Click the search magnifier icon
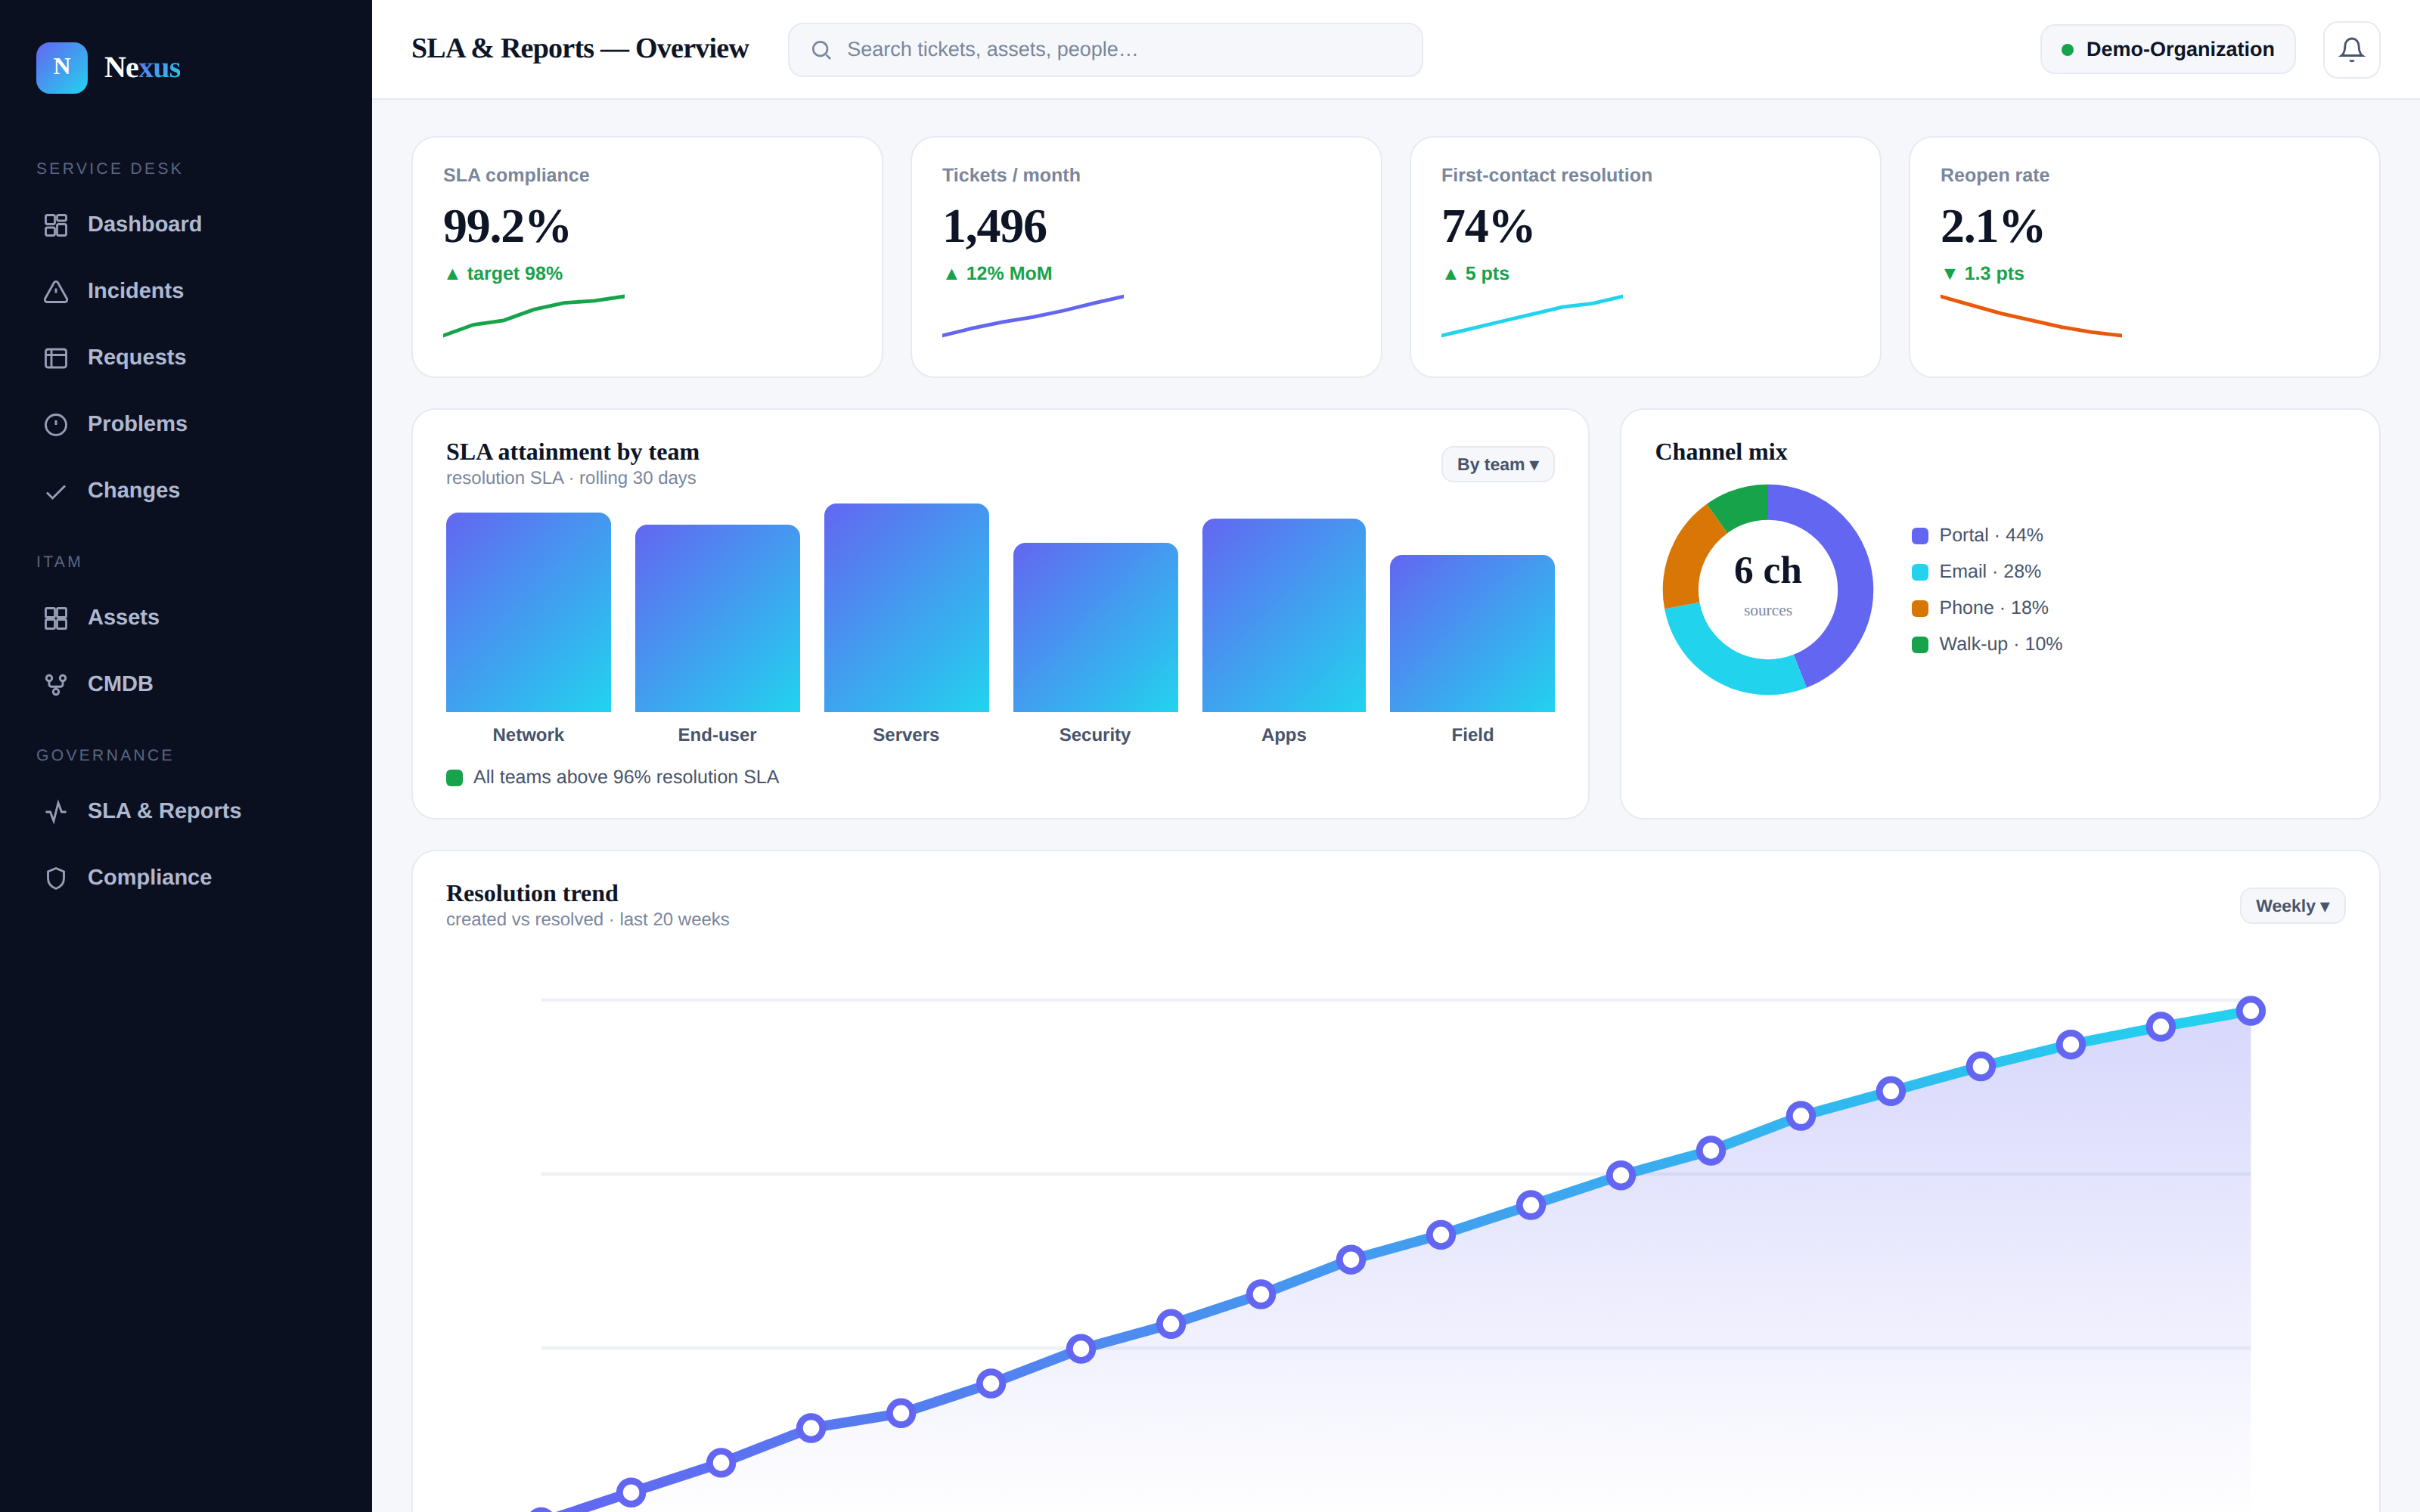 pos(821,50)
